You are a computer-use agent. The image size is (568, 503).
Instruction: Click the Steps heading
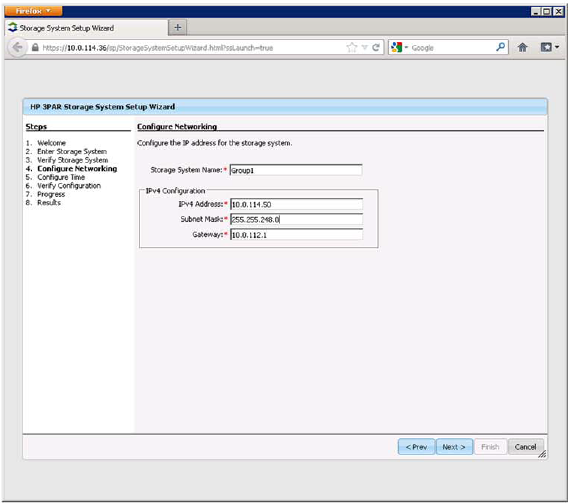pyautogui.click(x=36, y=126)
